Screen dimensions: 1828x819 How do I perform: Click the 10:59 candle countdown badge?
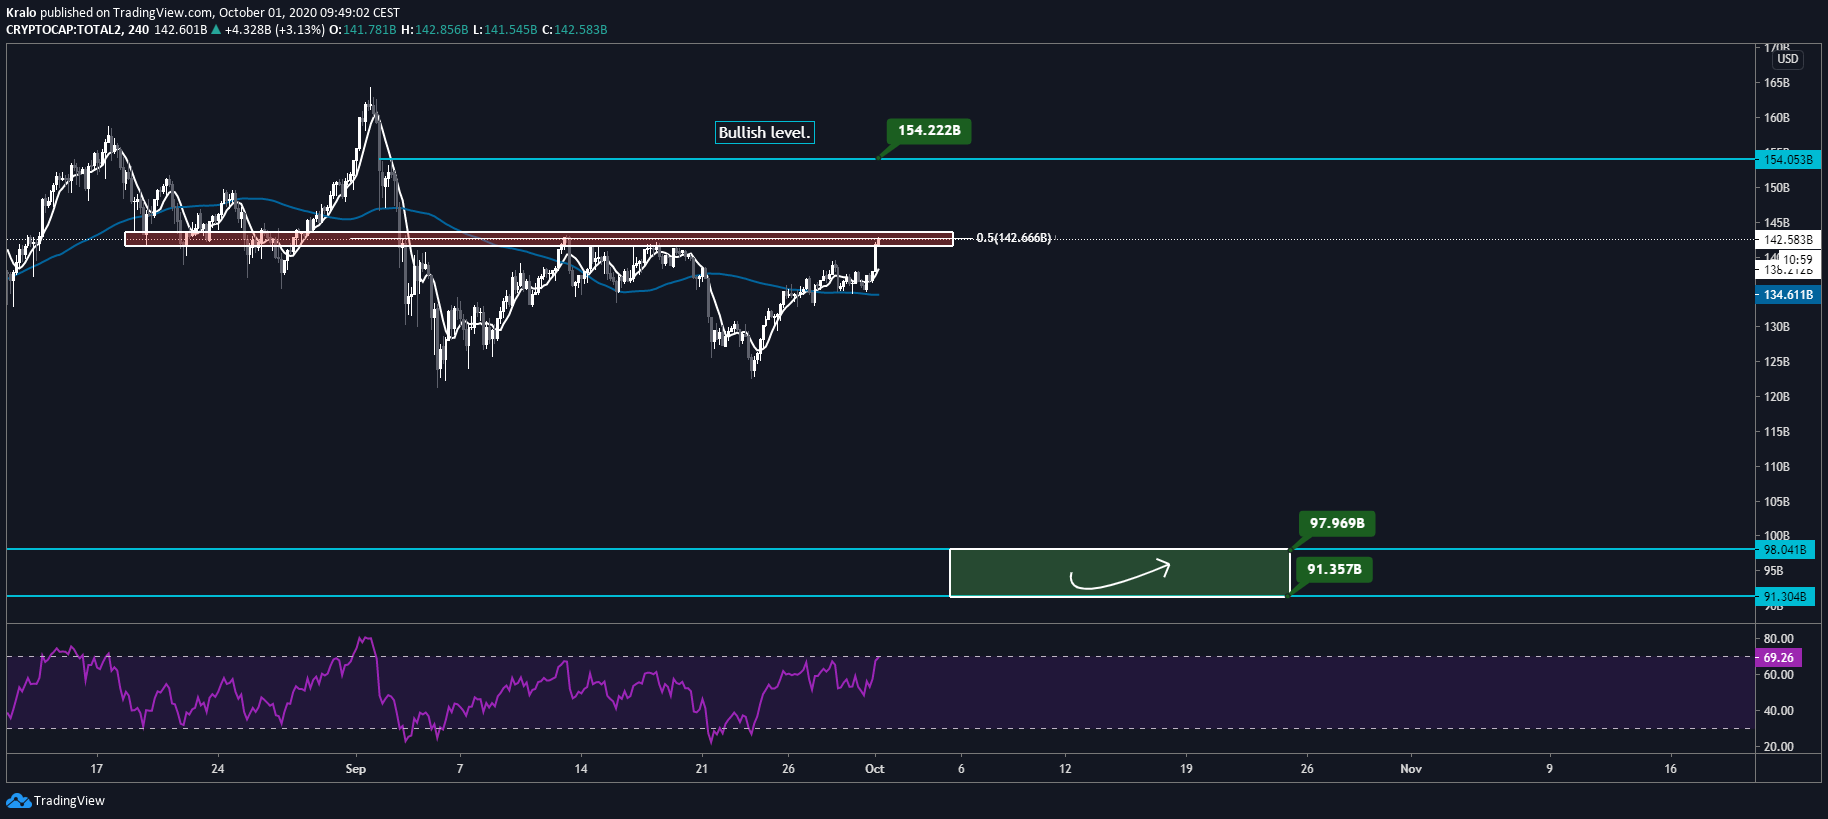1796,260
